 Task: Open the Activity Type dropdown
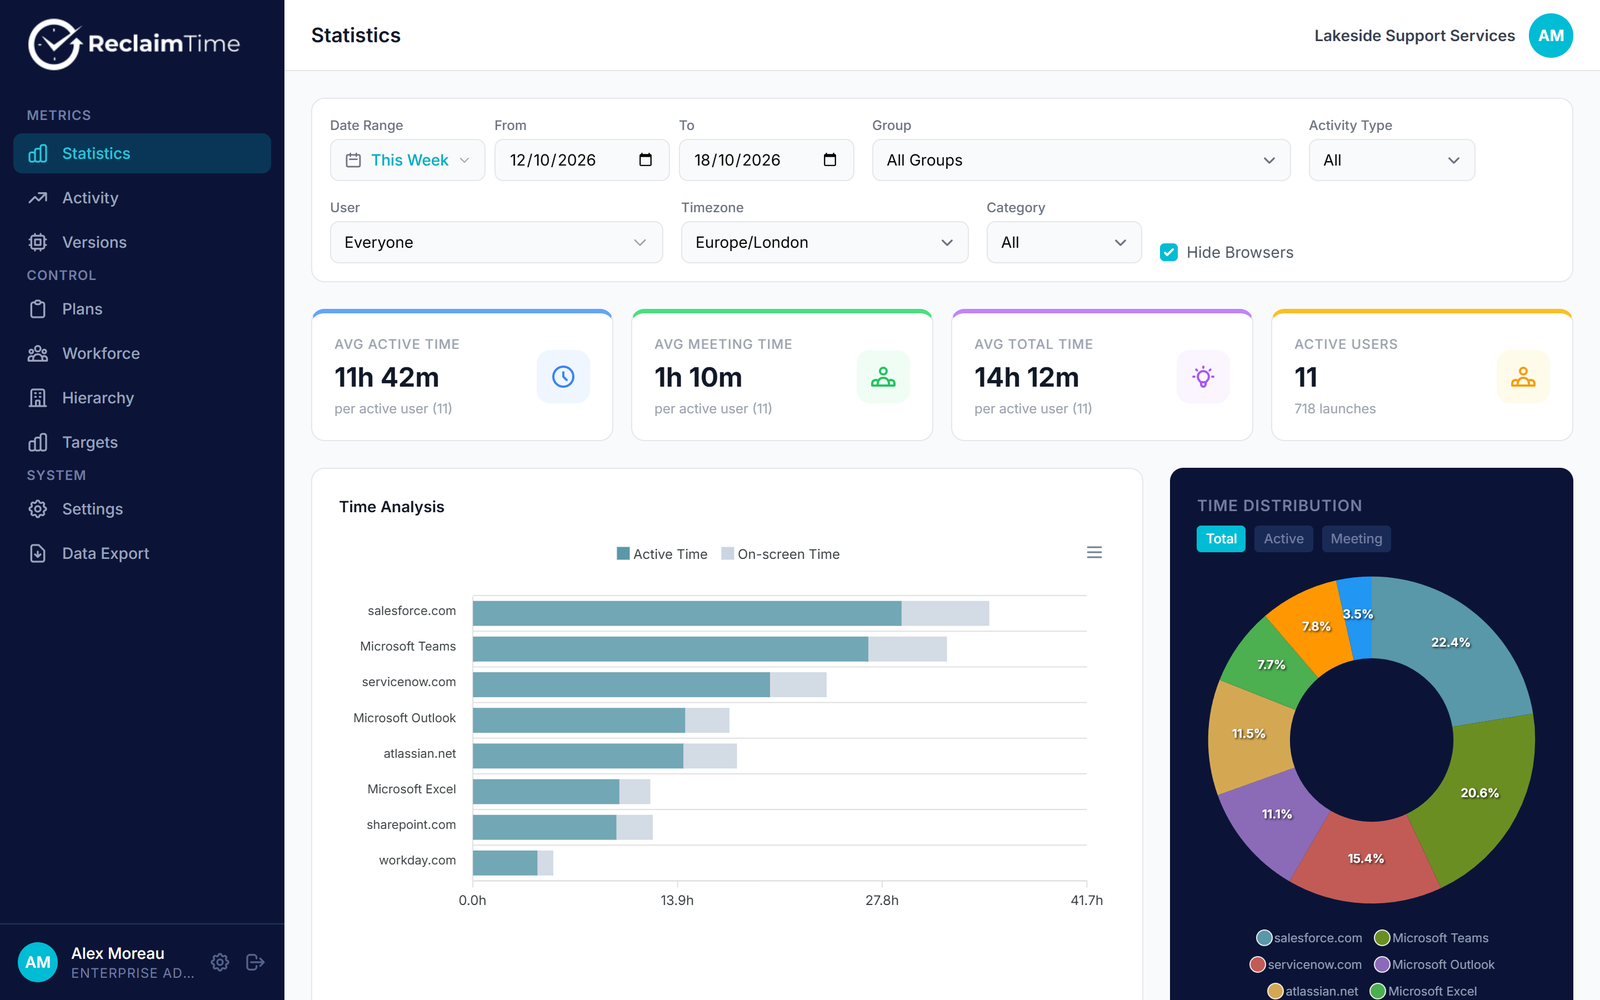pyautogui.click(x=1392, y=160)
